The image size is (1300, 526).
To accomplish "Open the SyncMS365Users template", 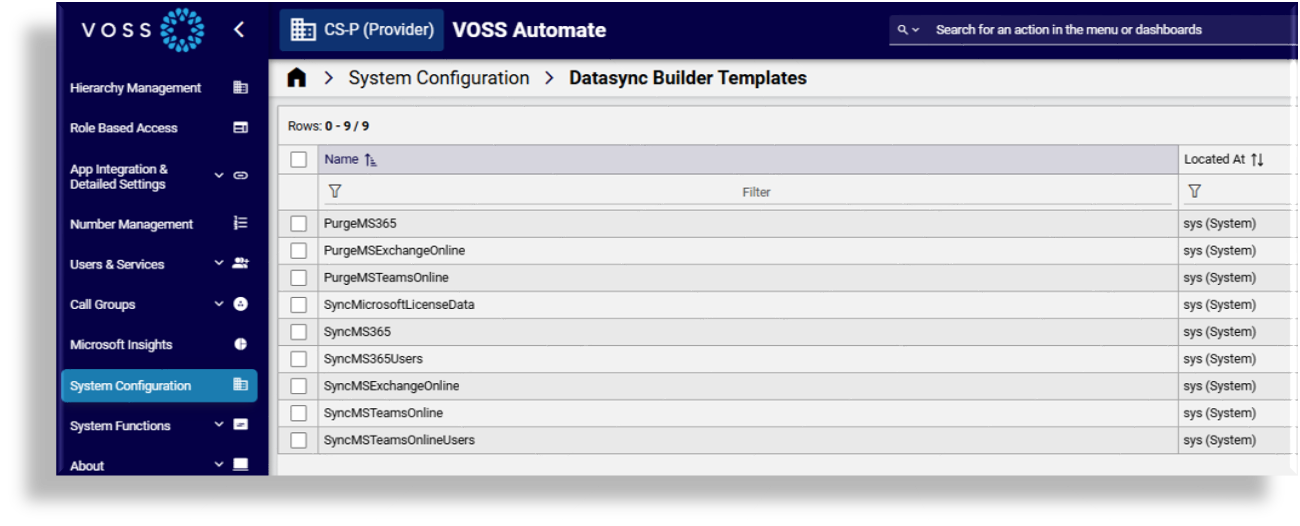I will [x=373, y=359].
